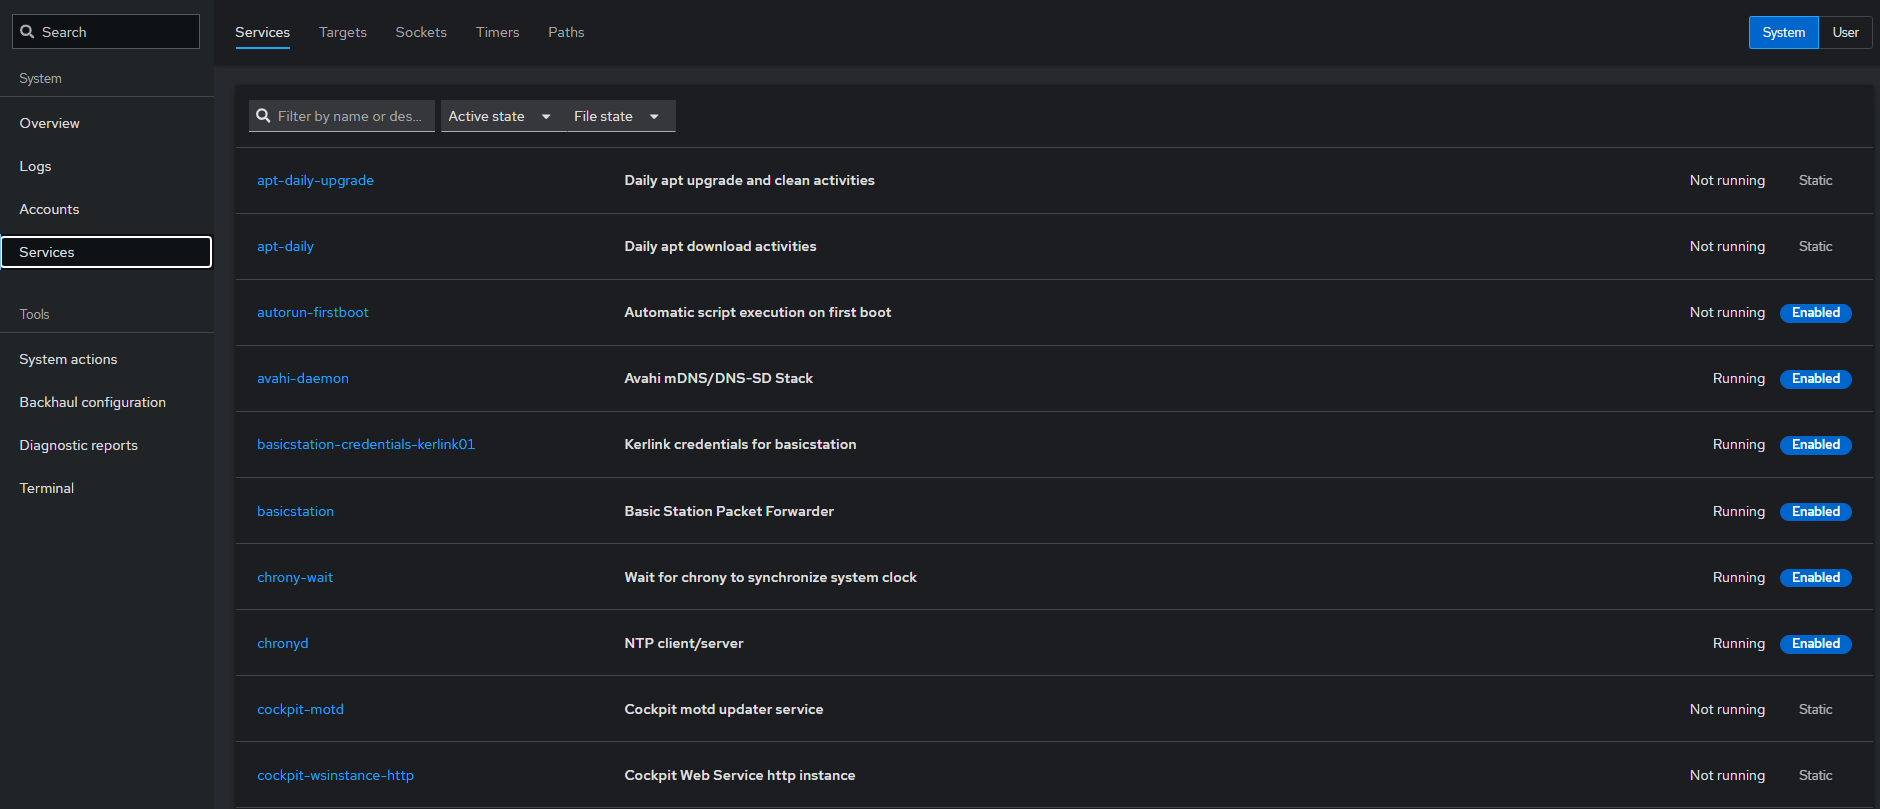Open the apt-daily service link
Viewport: 1880px width, 809px height.
[x=285, y=246]
